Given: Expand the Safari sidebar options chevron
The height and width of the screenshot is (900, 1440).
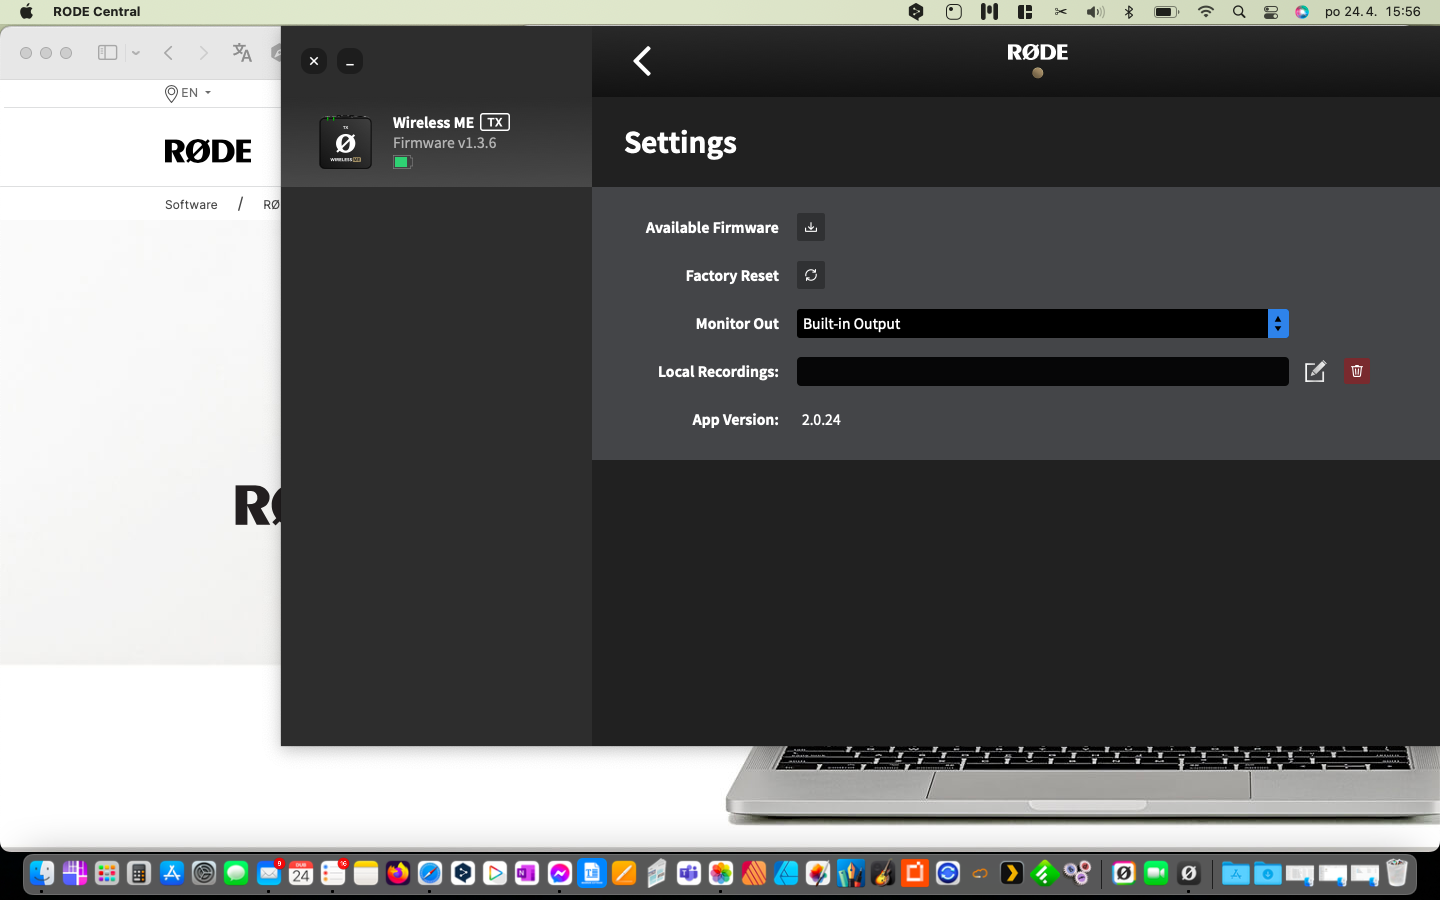Looking at the screenshot, I should [136, 53].
